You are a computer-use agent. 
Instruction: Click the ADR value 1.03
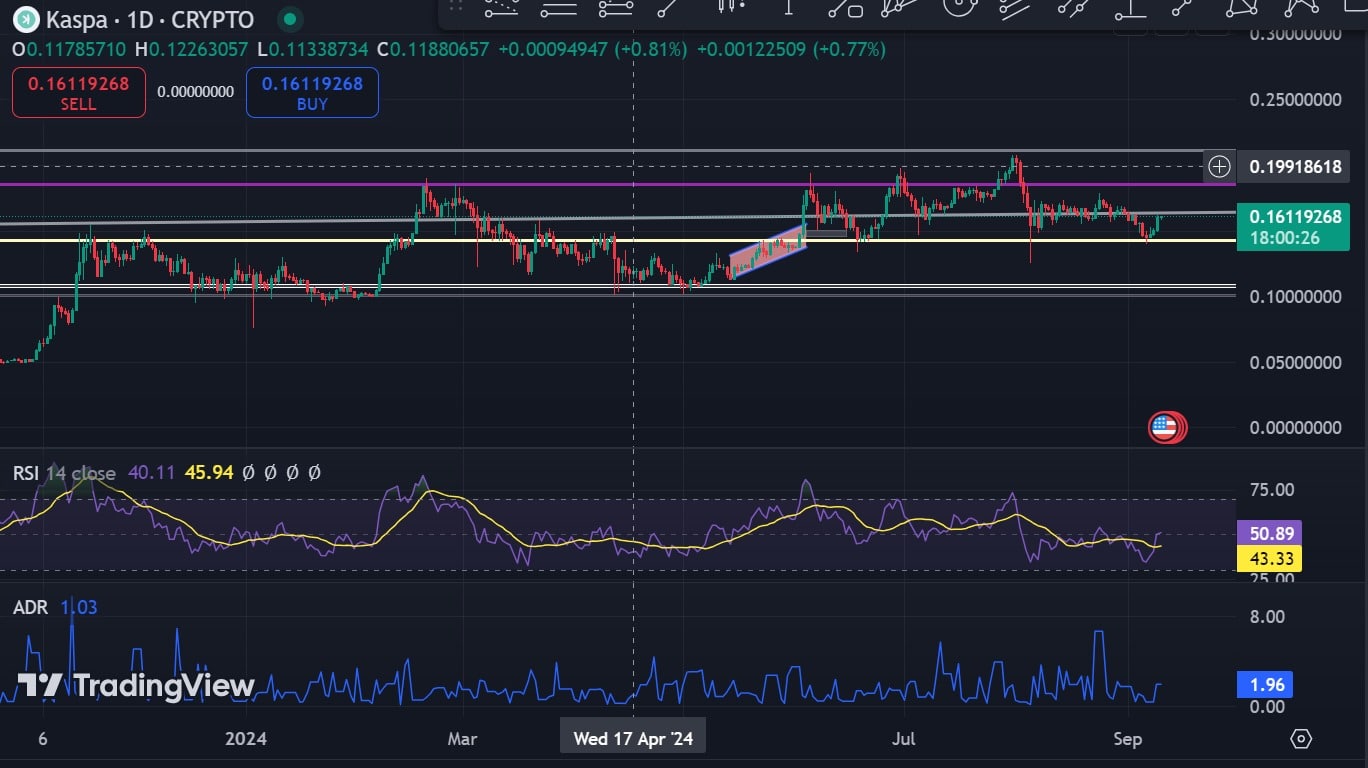[x=79, y=607]
